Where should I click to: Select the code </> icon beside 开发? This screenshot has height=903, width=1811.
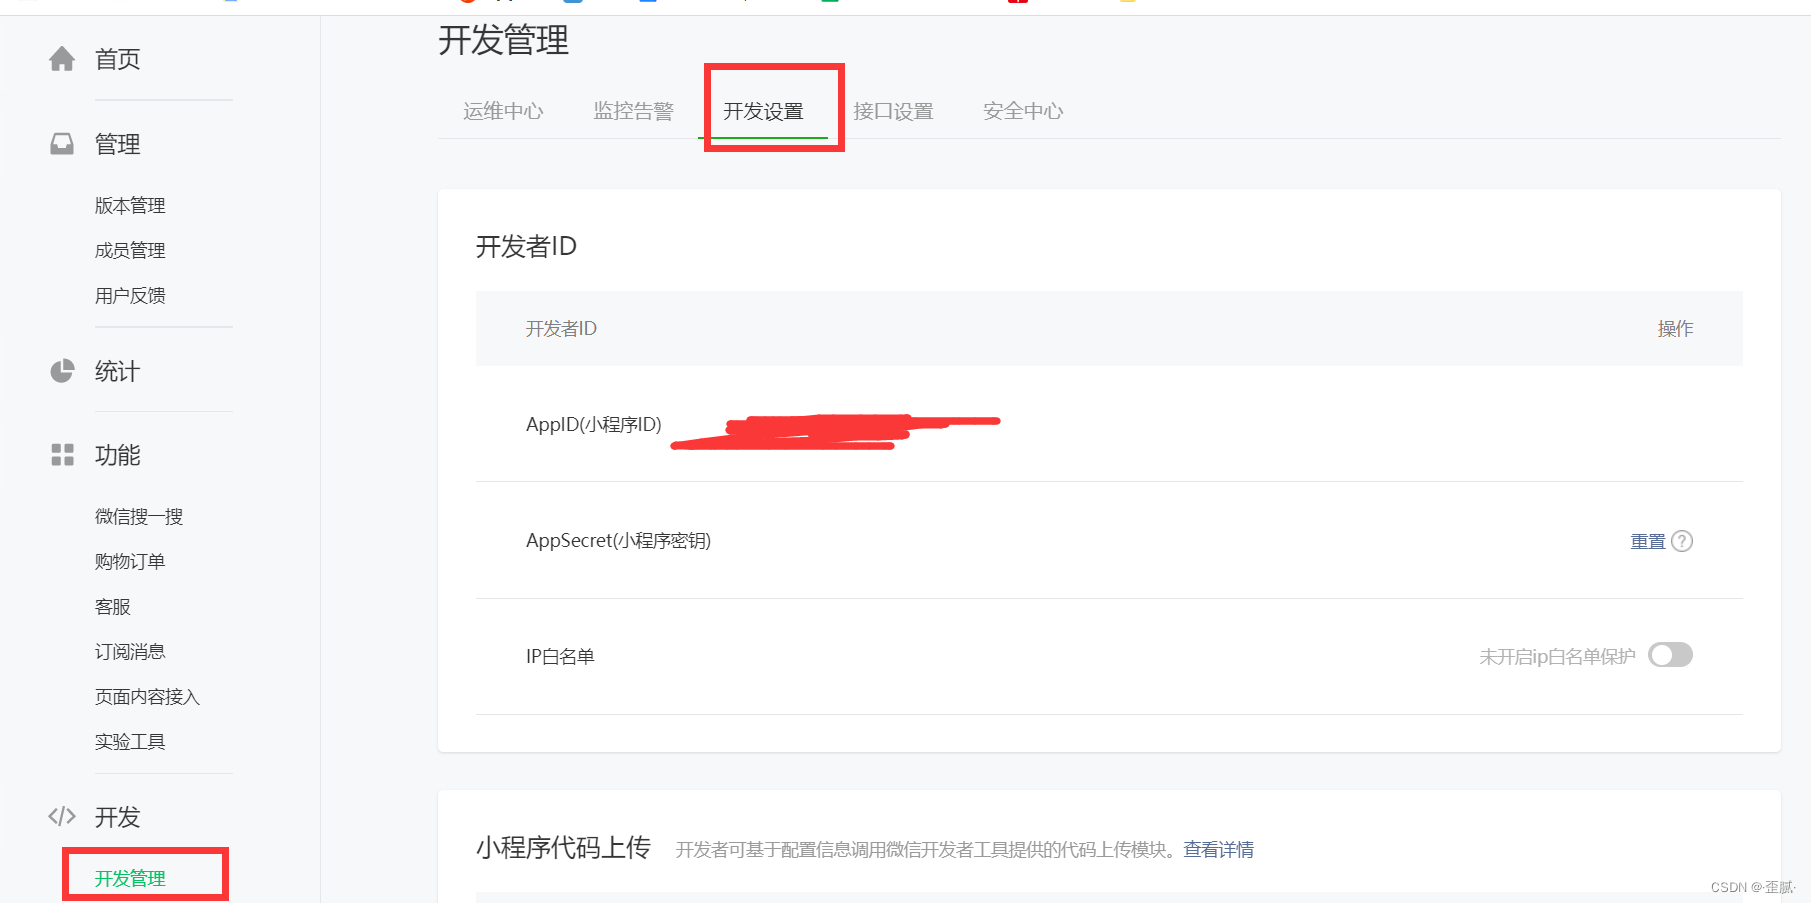(x=62, y=816)
